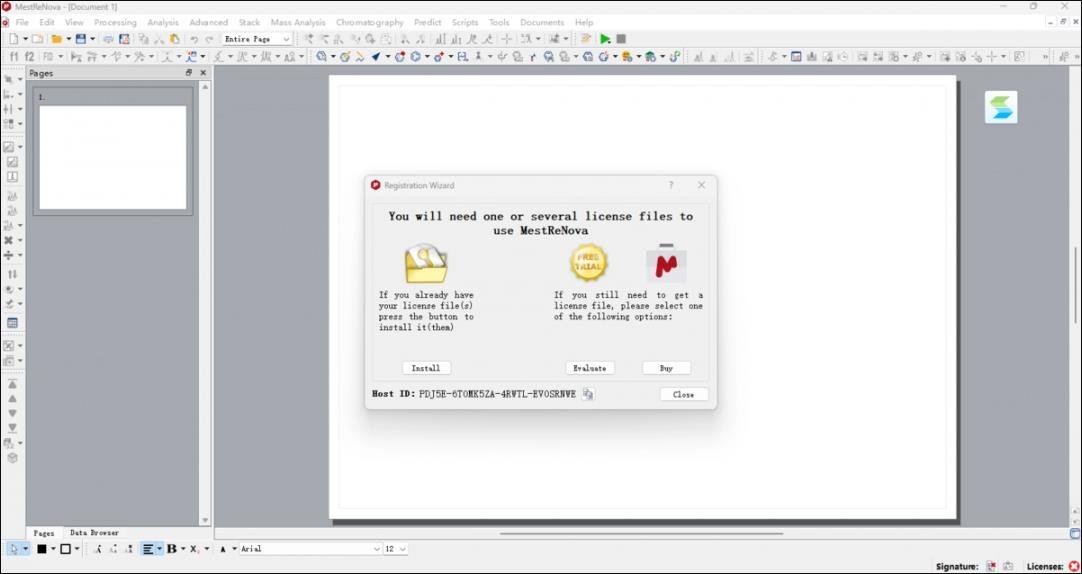
Task: Click the Evaluate button
Action: coord(590,368)
